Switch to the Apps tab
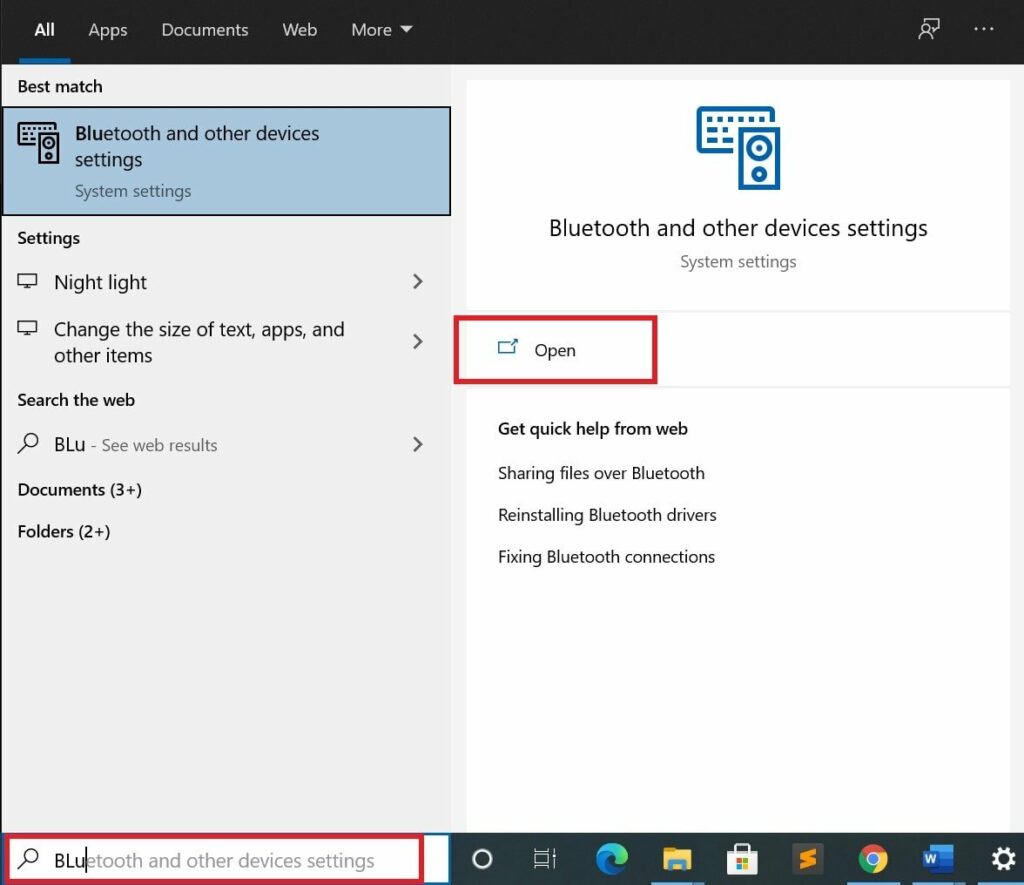Image resolution: width=1024 pixels, height=885 pixels. pos(108,30)
